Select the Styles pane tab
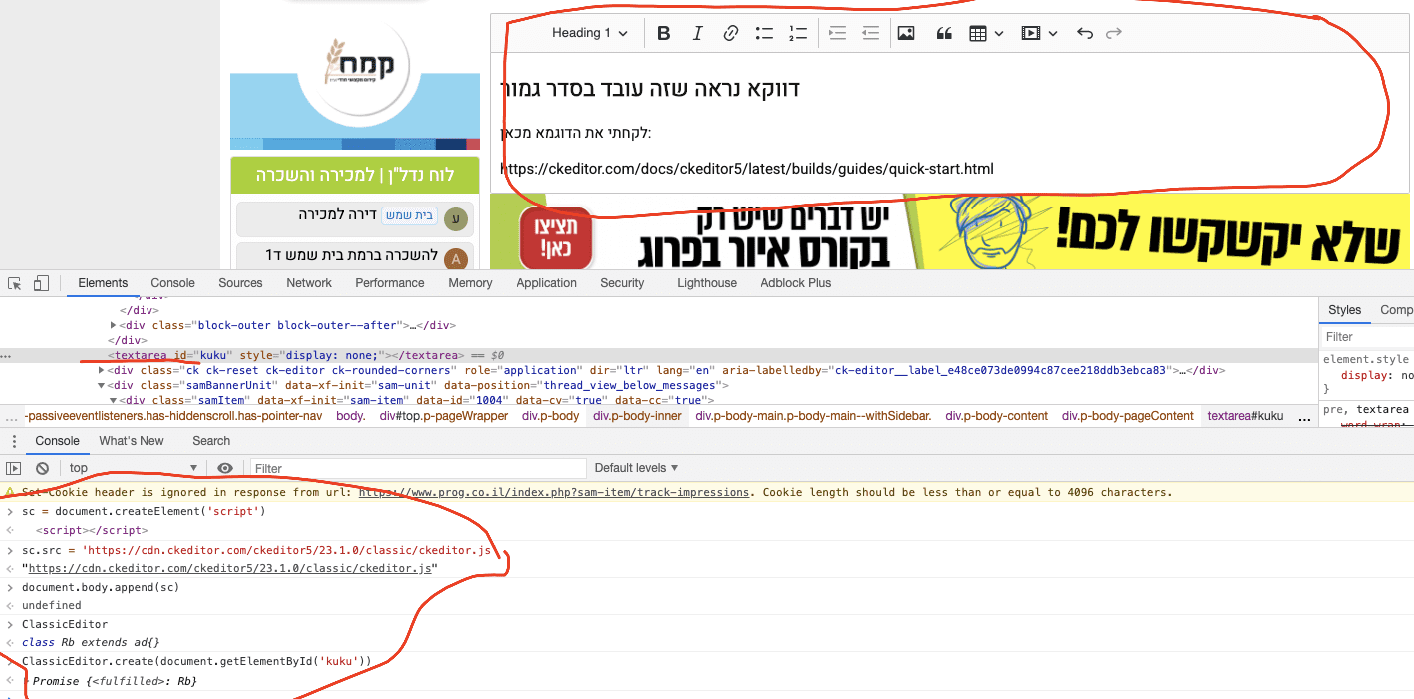This screenshot has width=1414, height=699. (1345, 310)
